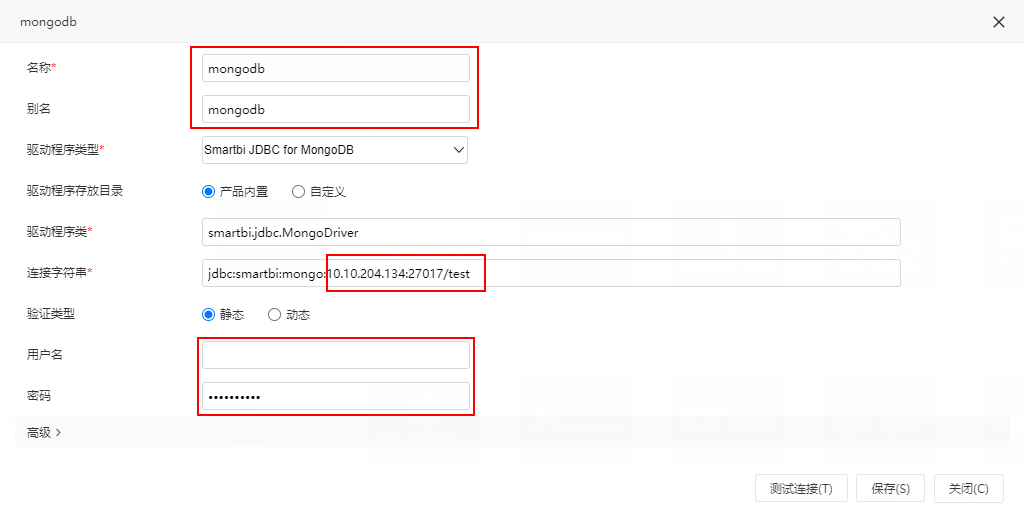Expand the 高级 advanced section
Viewport: 1024px width, 523px height.
point(44,432)
